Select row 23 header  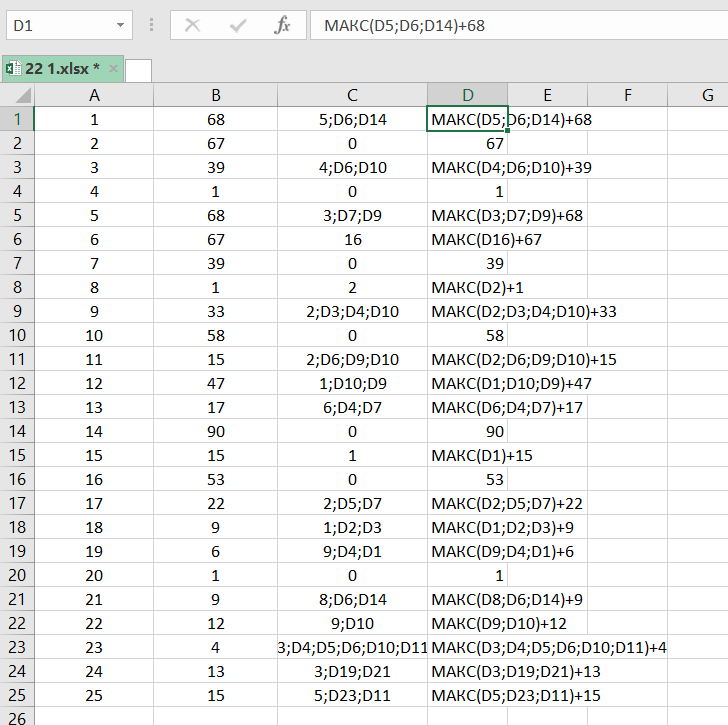tap(17, 647)
